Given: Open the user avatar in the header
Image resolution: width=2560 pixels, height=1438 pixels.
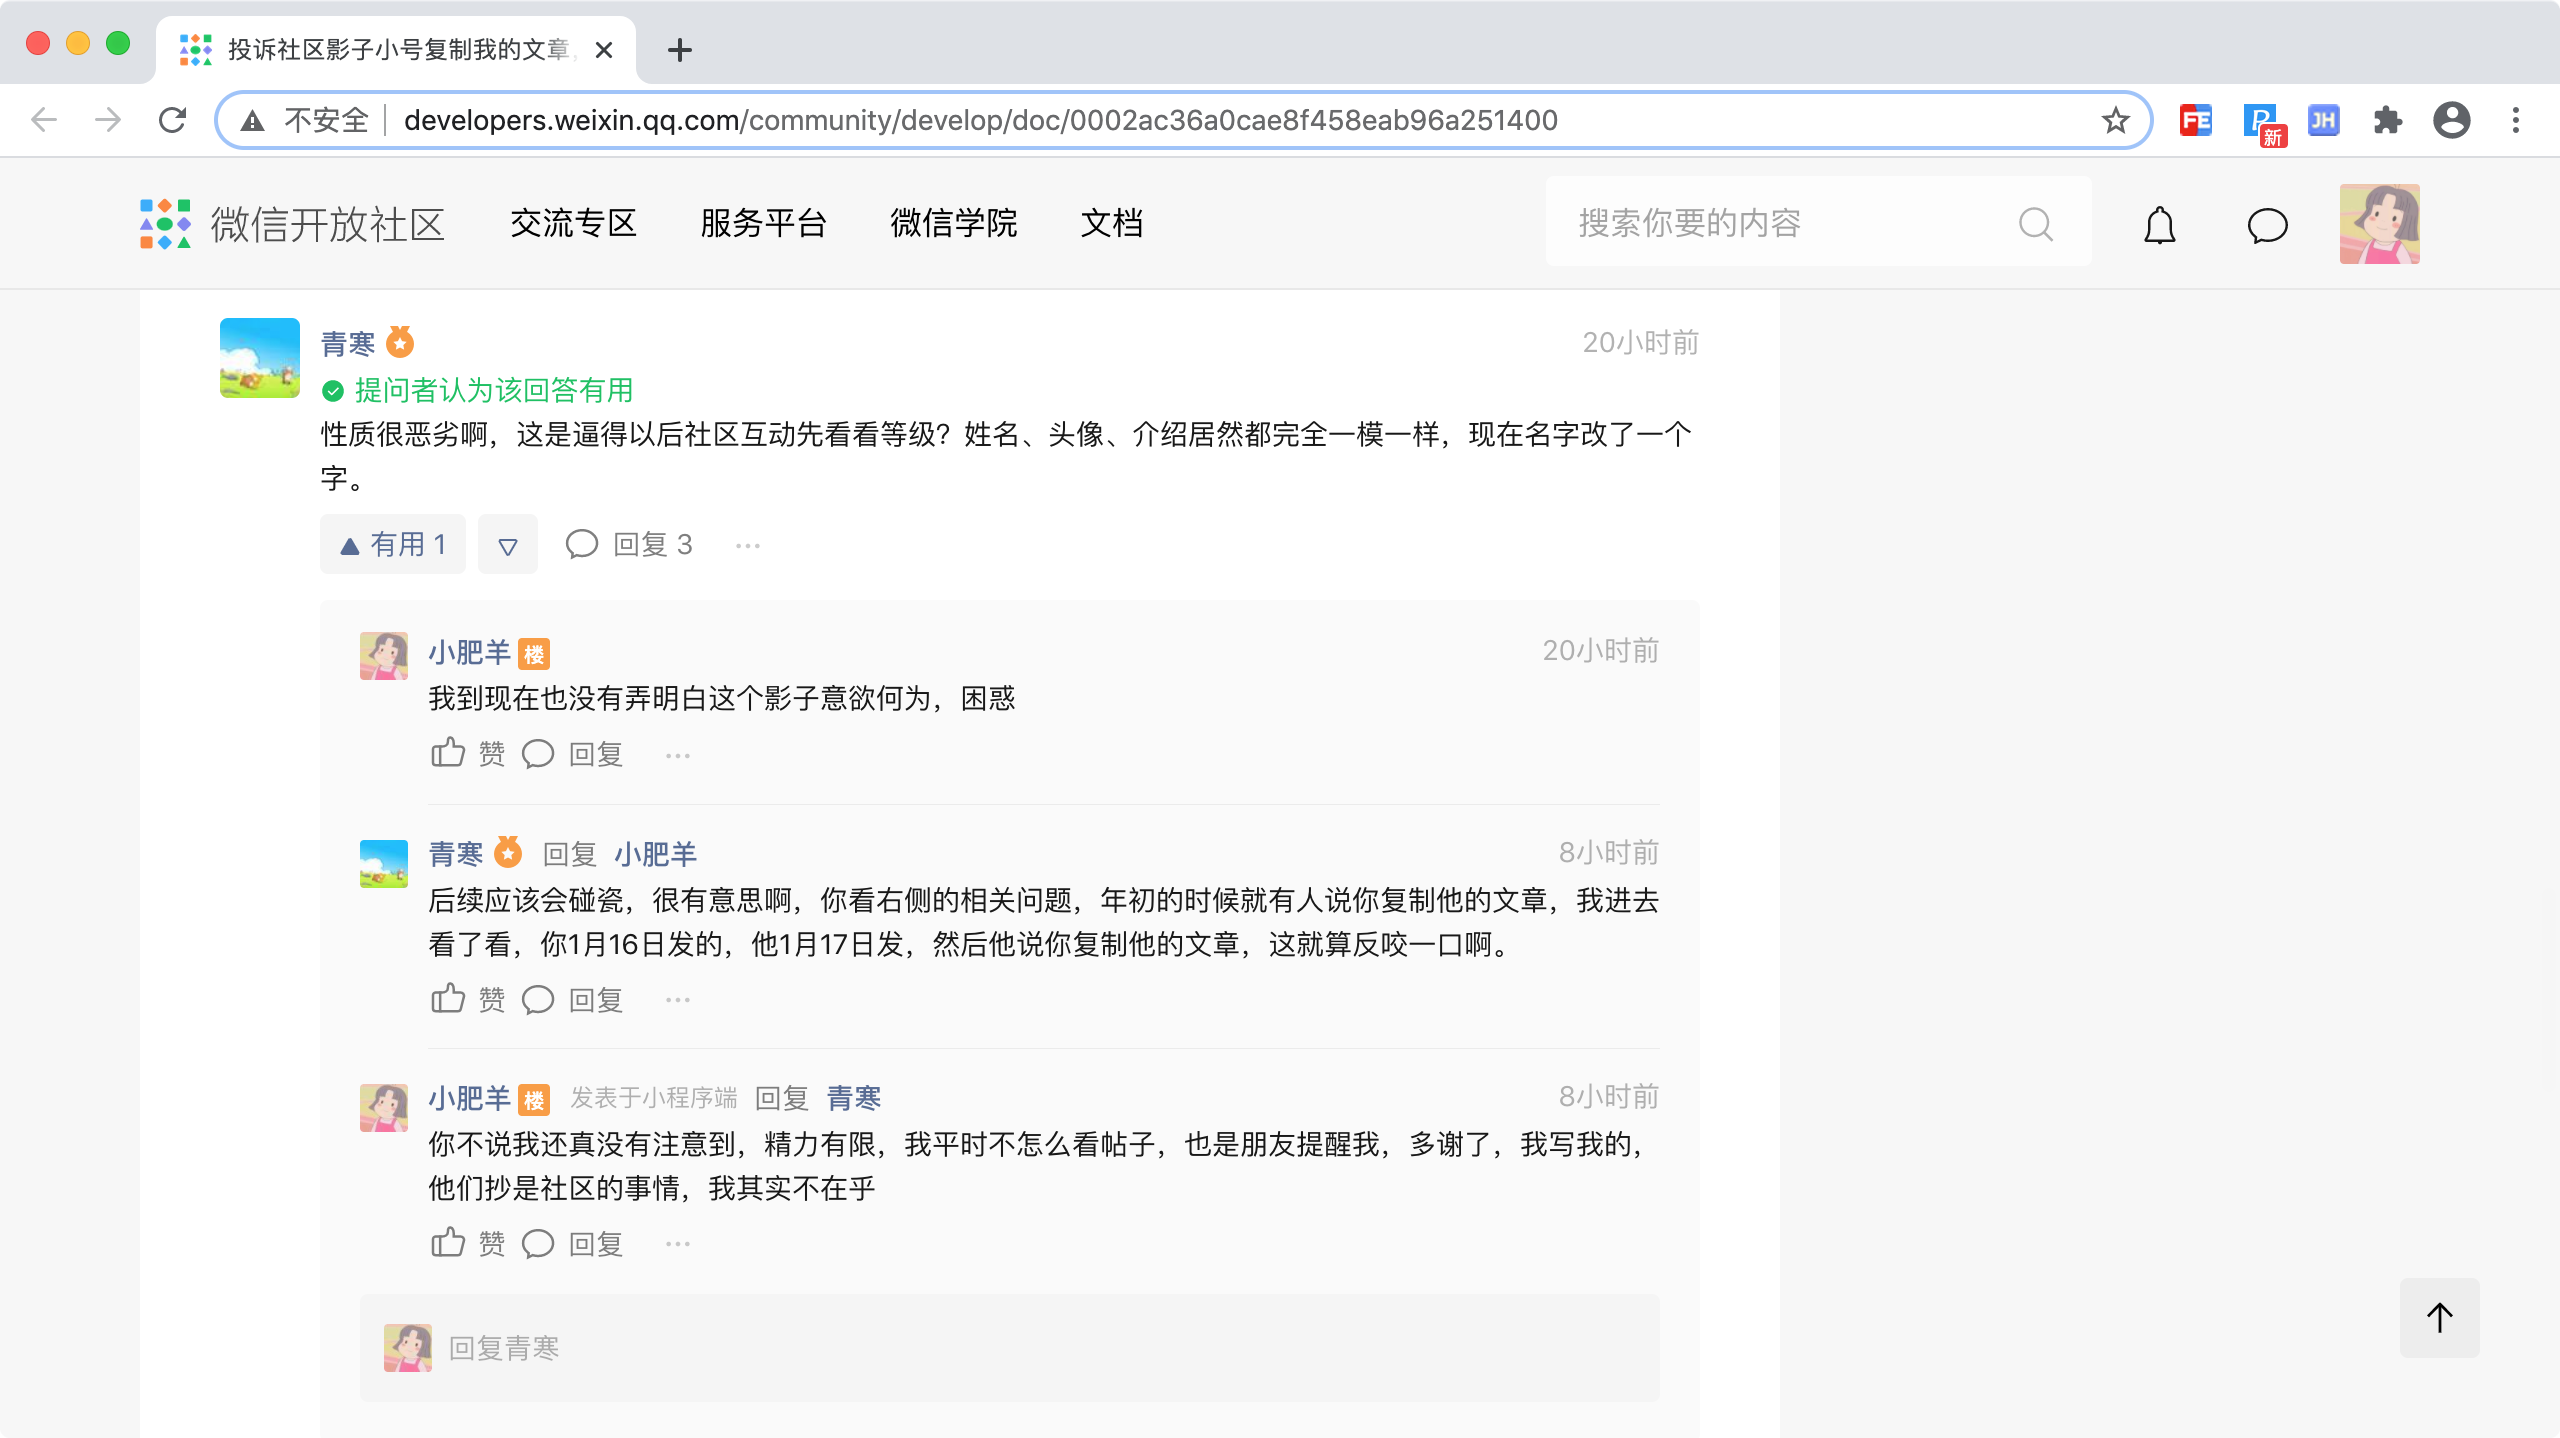Looking at the screenshot, I should 2379,224.
